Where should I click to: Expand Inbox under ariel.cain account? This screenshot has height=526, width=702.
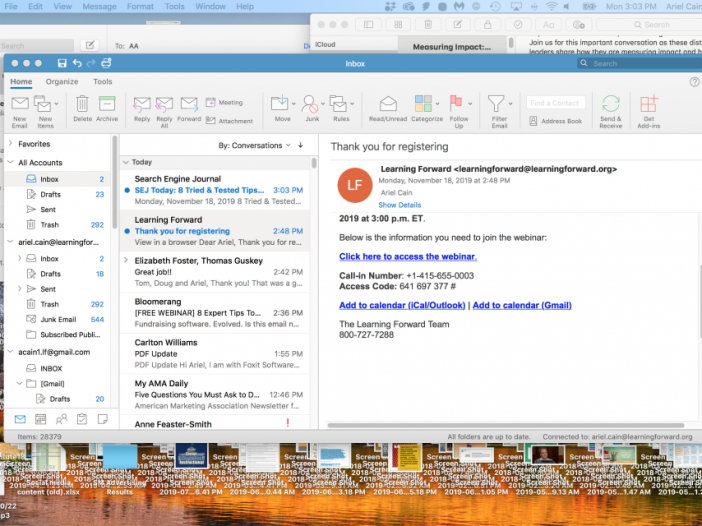20,258
